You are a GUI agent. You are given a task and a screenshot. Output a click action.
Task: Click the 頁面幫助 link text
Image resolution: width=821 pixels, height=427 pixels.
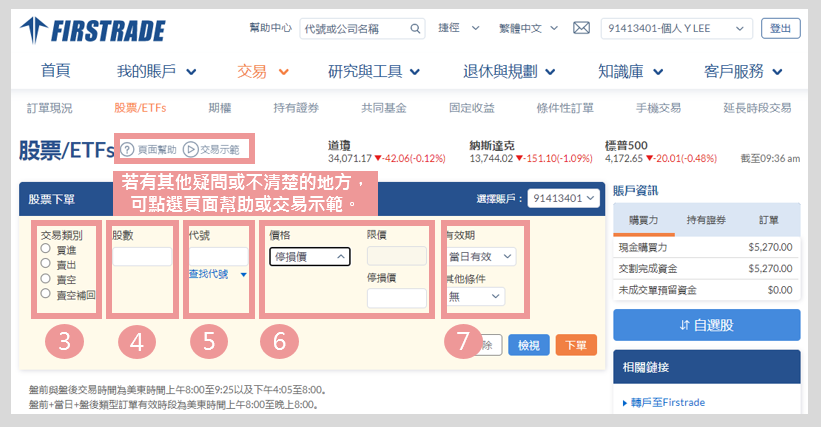[157, 150]
